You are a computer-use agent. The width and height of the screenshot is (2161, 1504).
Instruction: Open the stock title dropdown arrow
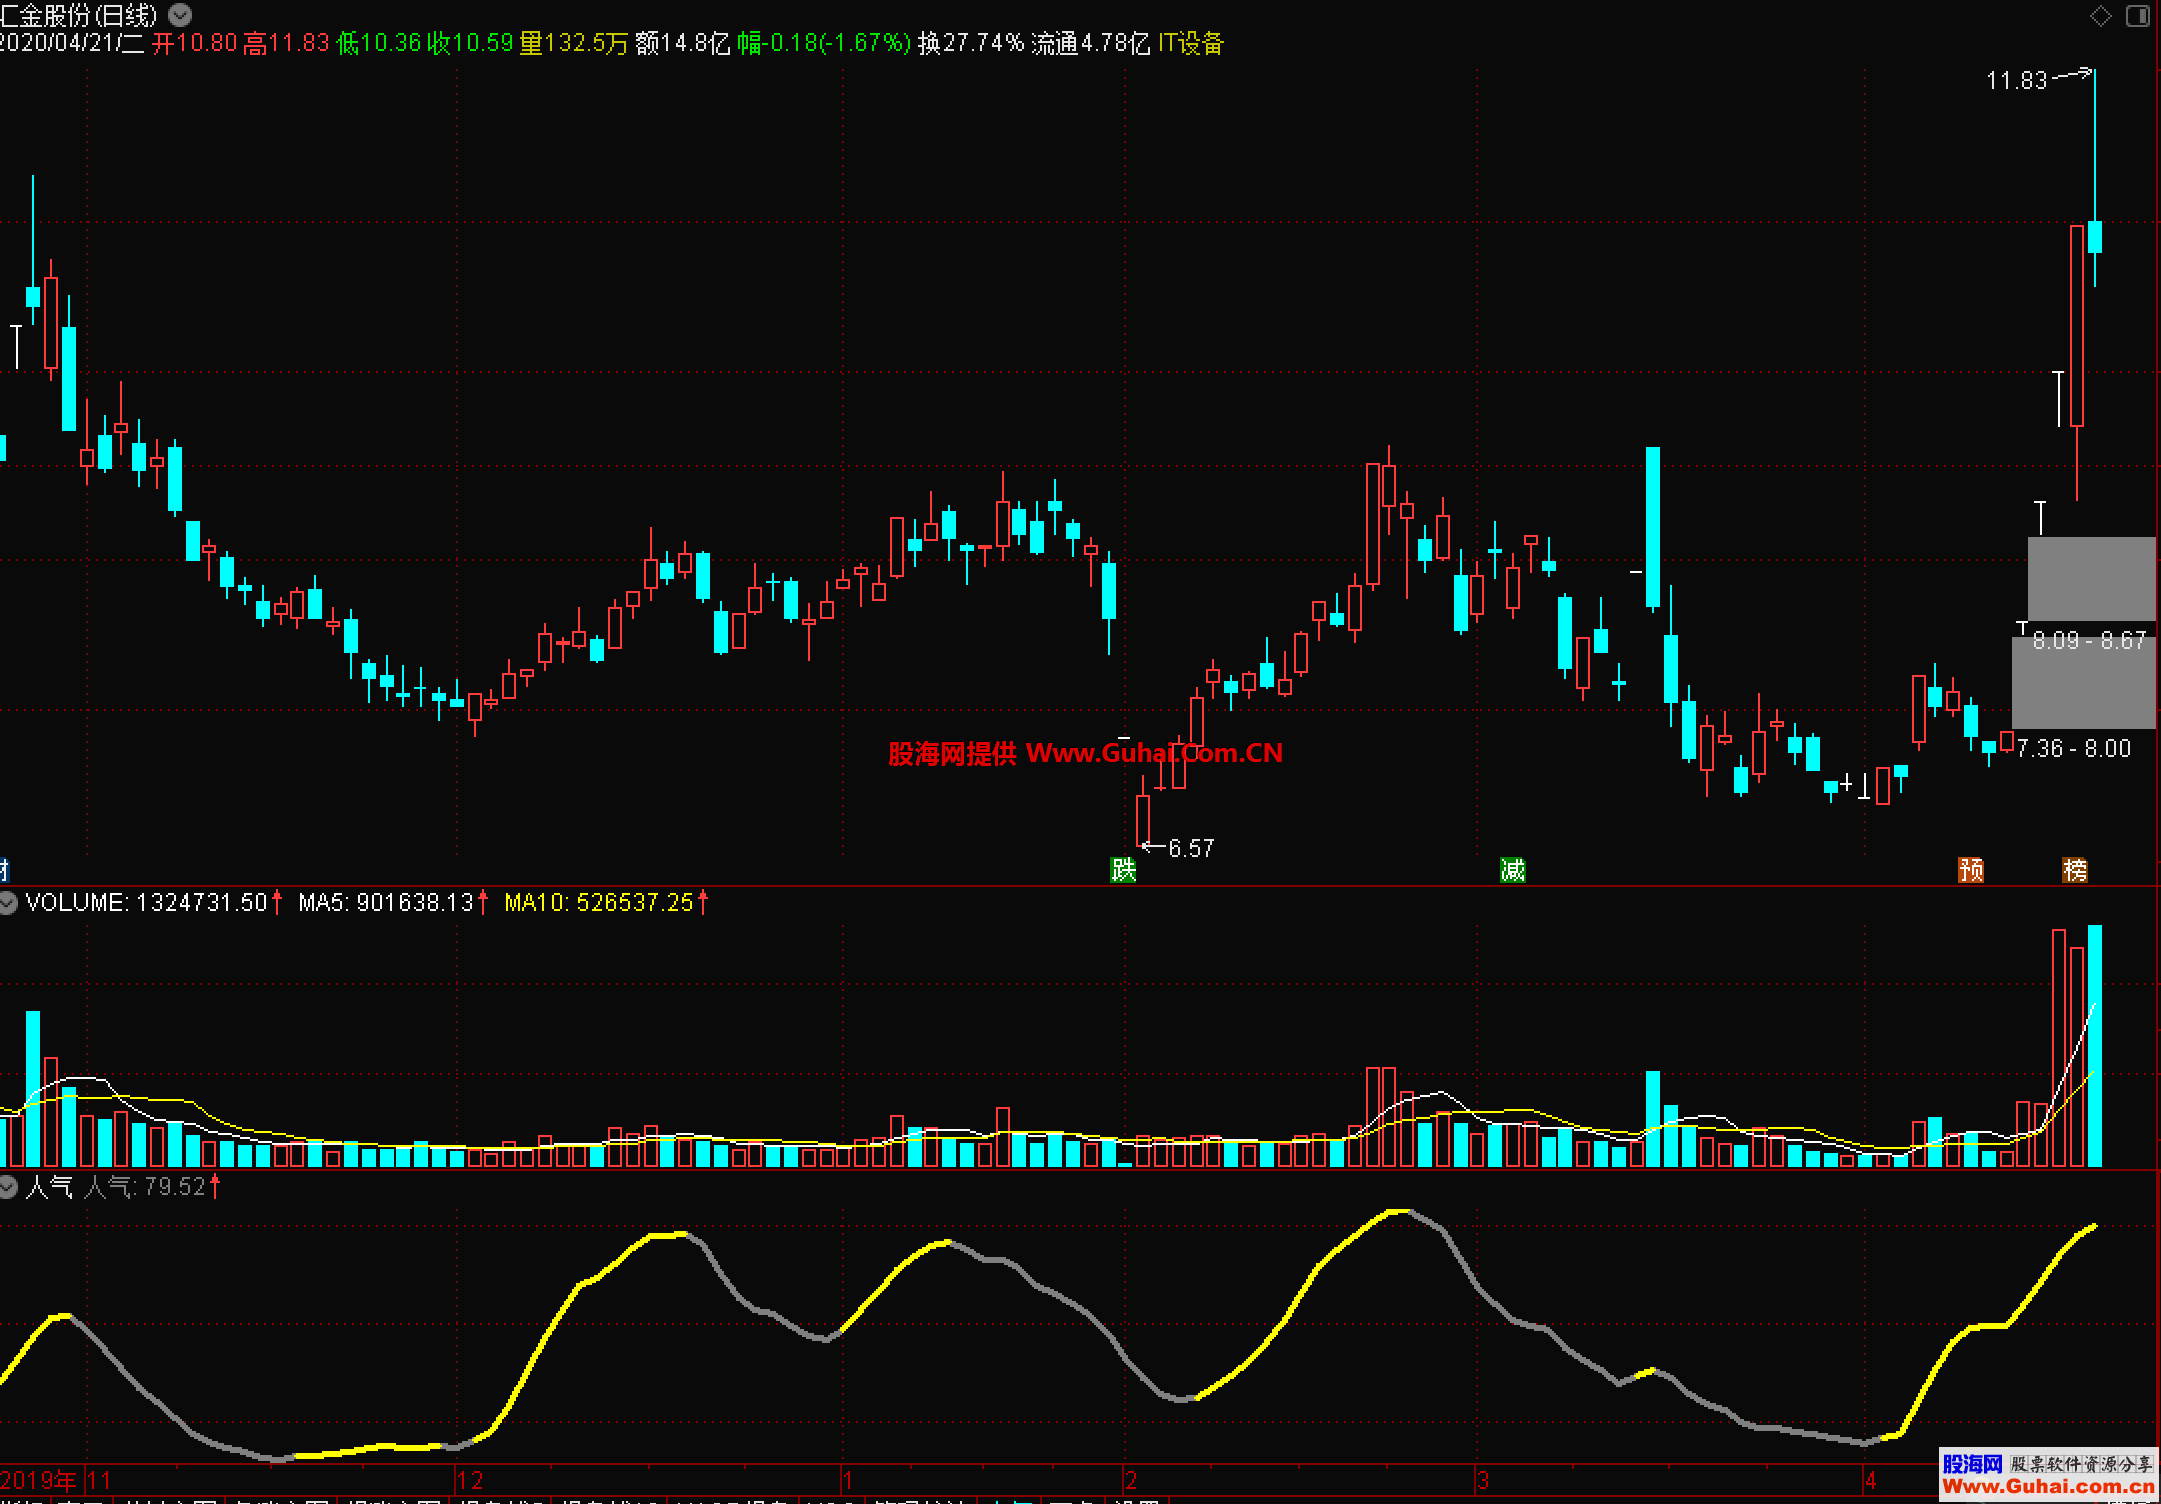click(x=180, y=15)
